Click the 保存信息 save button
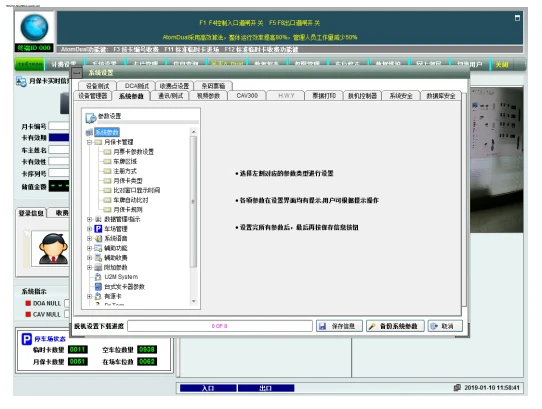542x409 pixels. coord(339,326)
